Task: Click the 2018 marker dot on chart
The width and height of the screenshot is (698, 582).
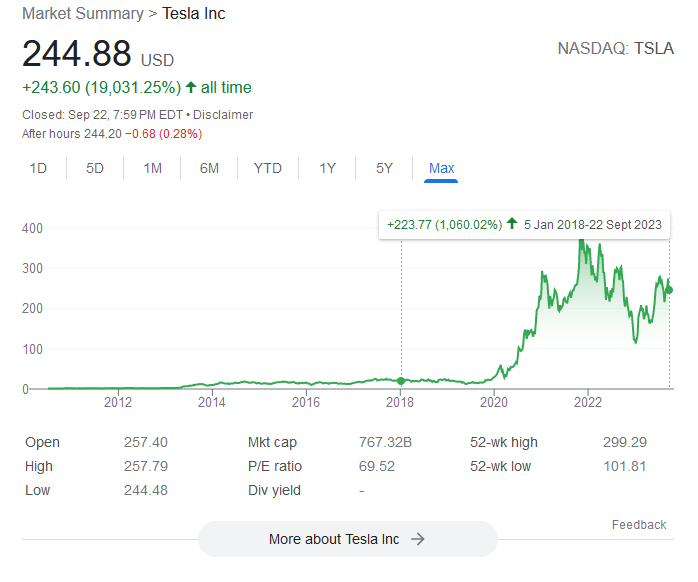Action: pyautogui.click(x=401, y=381)
